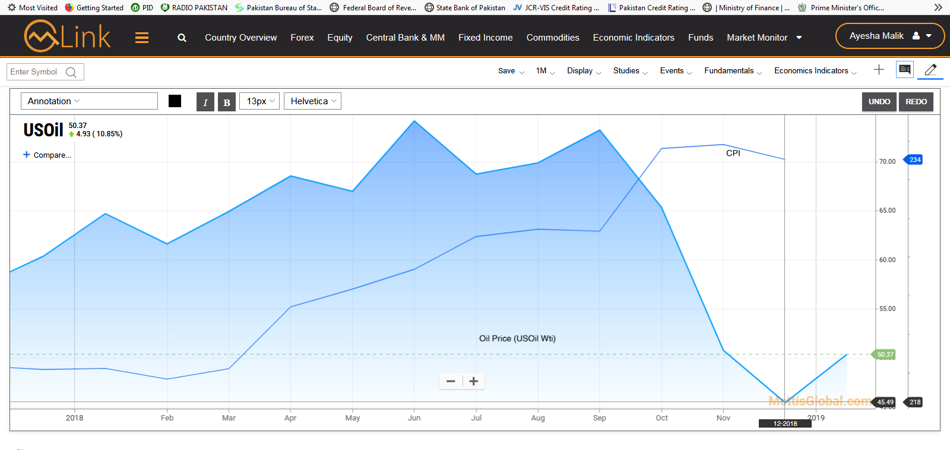950x450 pixels.
Task: Open the Ayesha Malik account menu
Action: click(889, 36)
